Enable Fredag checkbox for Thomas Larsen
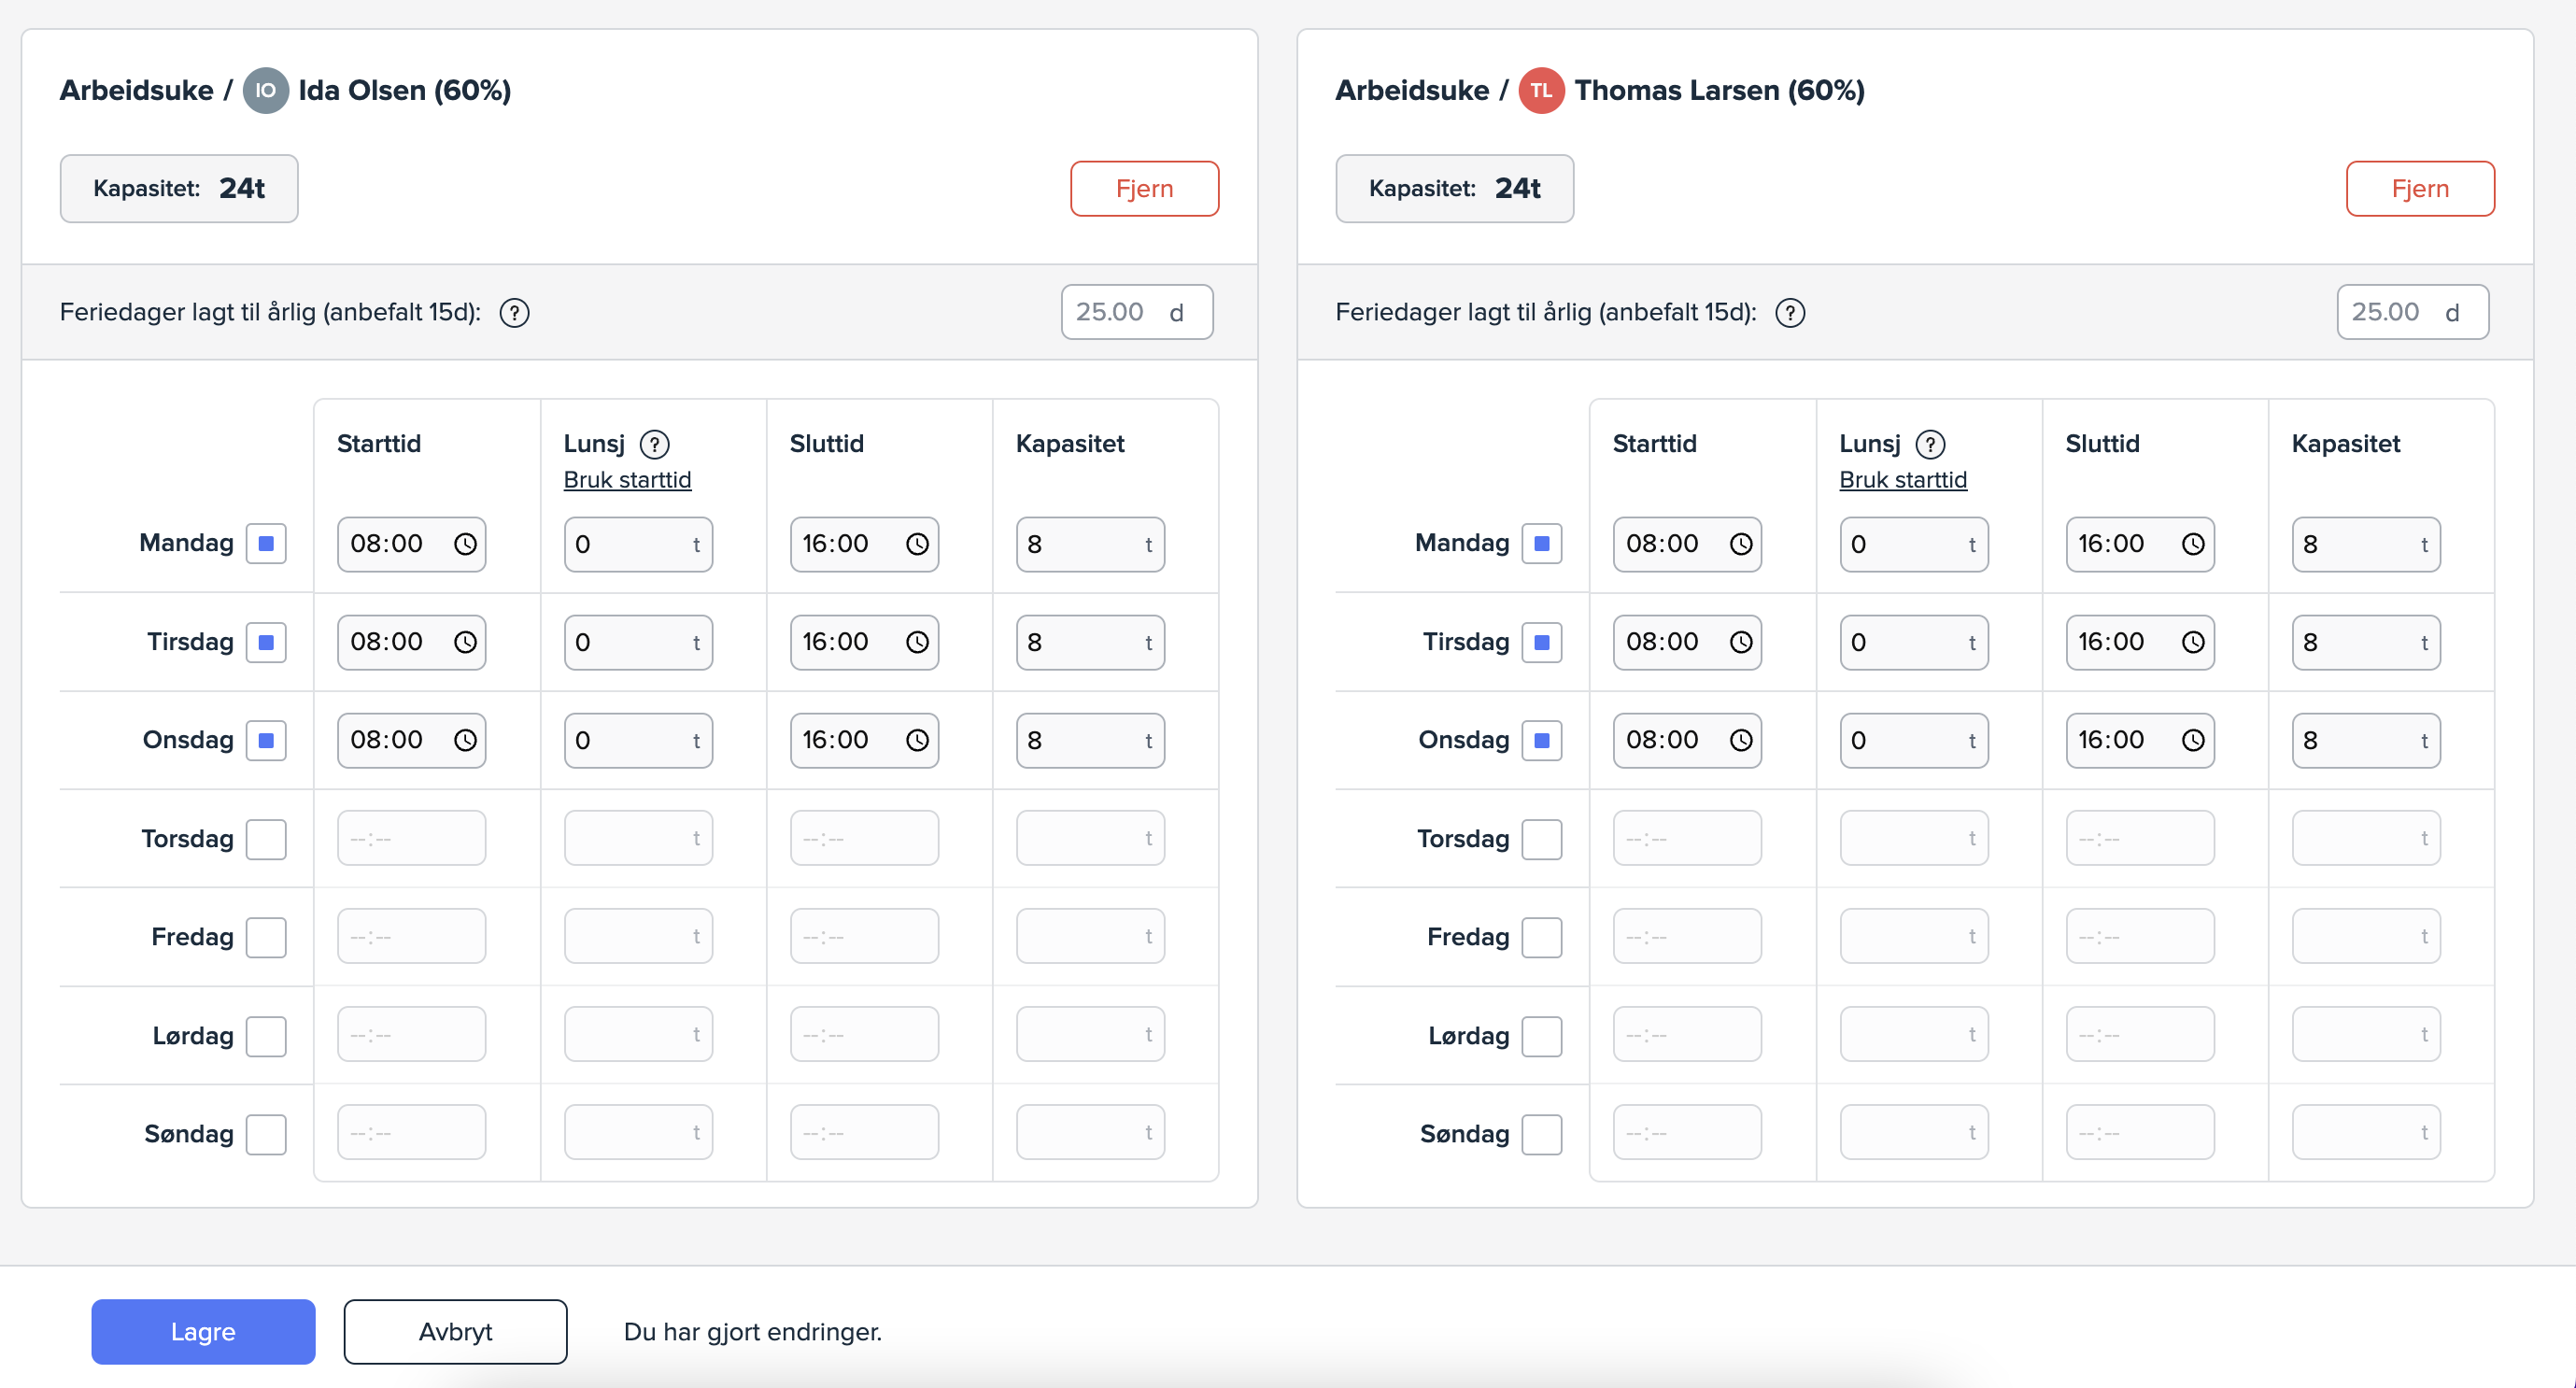 1541,937
